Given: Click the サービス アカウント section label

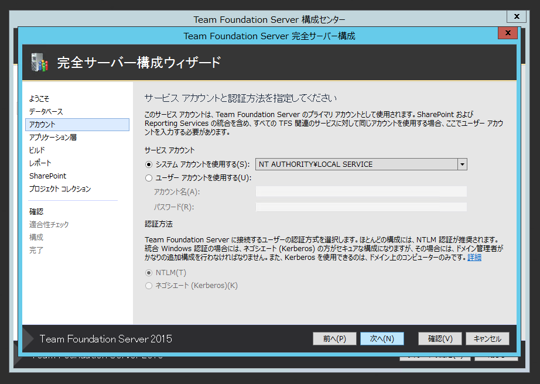Looking at the screenshot, I should (x=169, y=150).
